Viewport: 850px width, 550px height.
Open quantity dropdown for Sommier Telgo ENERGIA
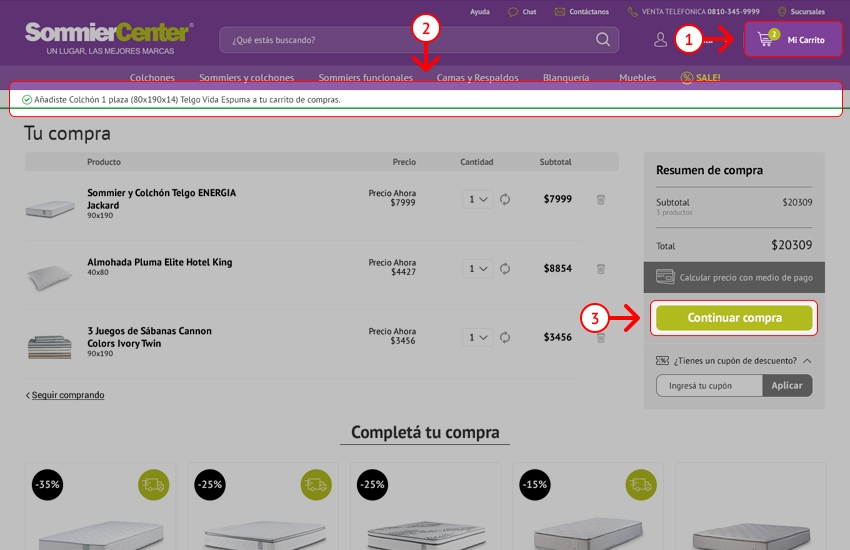tap(478, 199)
